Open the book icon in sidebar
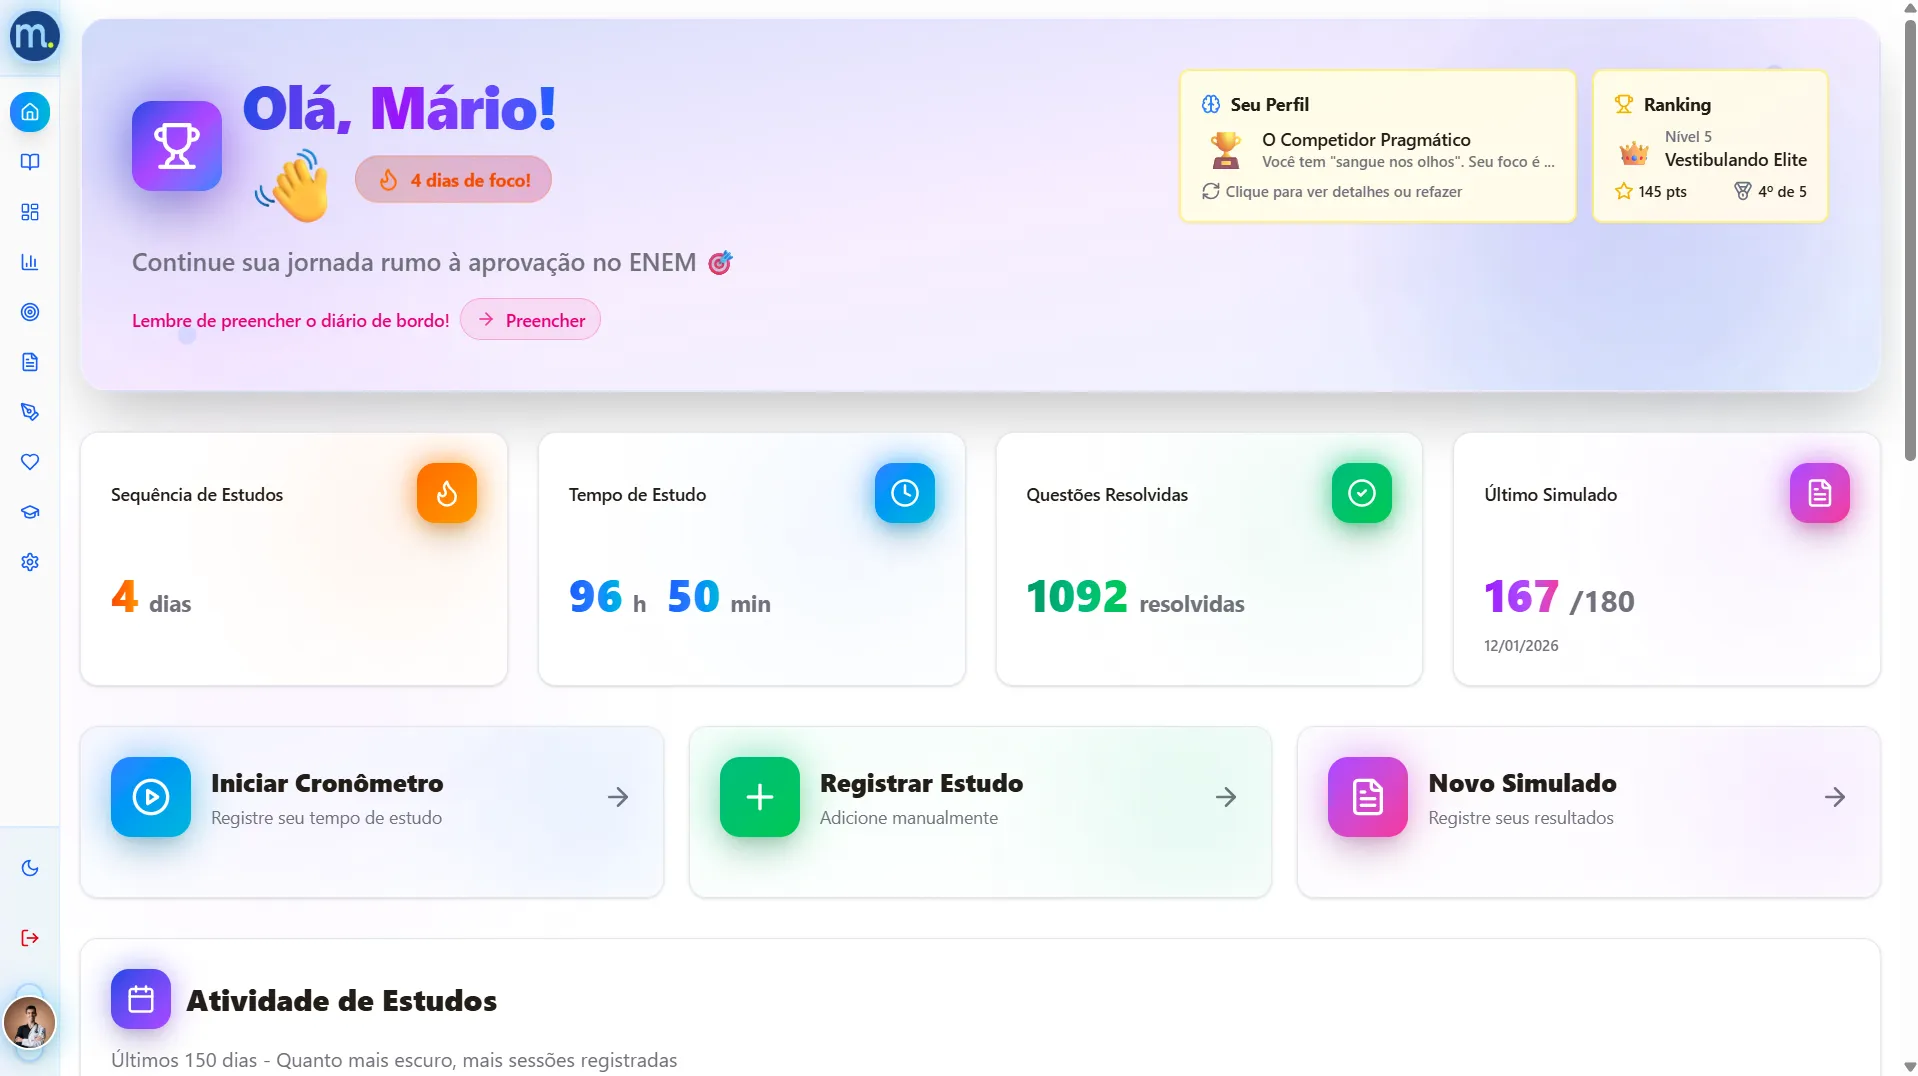This screenshot has width=1918, height=1076. pyautogui.click(x=30, y=162)
